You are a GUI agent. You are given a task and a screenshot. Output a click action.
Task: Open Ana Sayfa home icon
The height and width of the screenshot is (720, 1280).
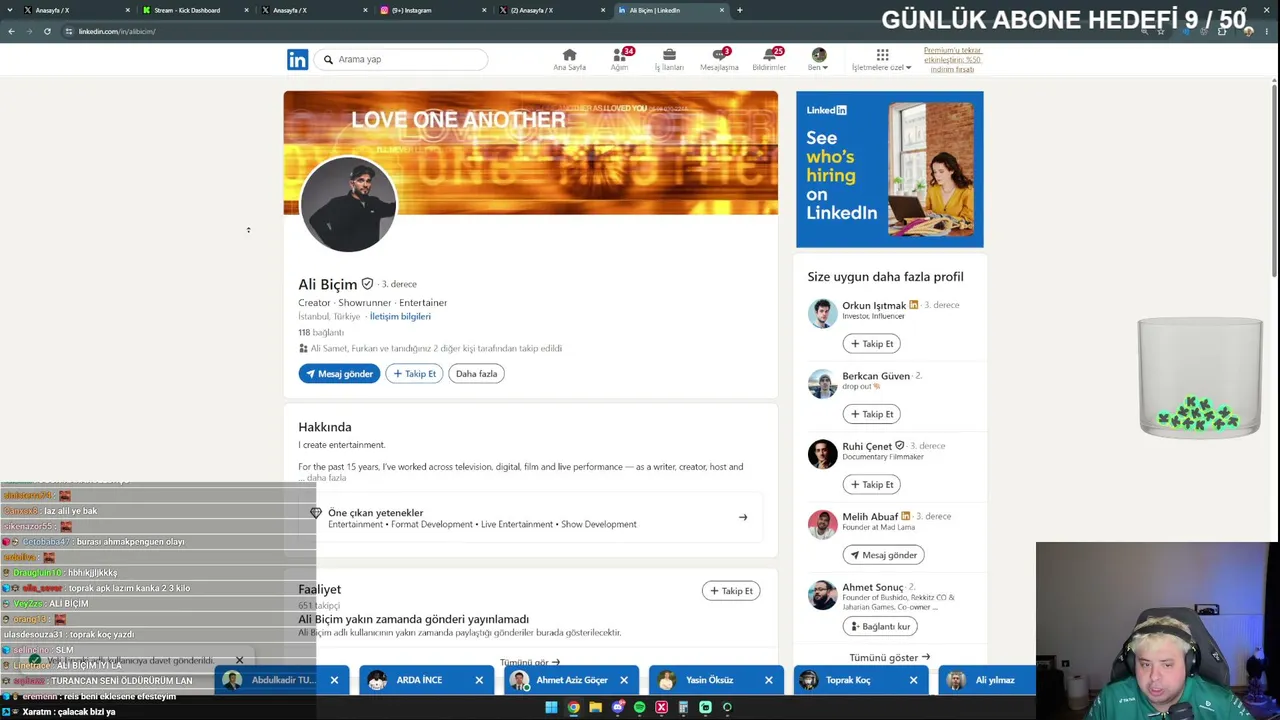tap(569, 60)
